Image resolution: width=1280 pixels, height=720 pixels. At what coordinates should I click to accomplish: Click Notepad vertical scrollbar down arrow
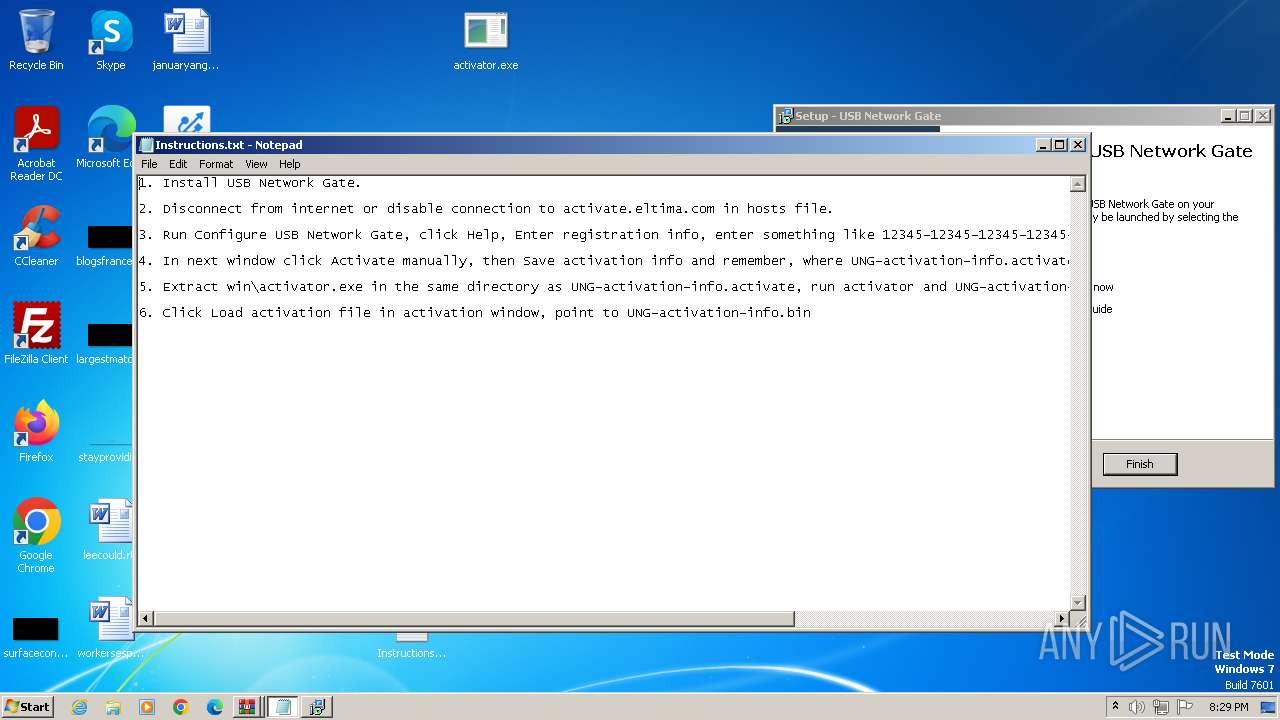[1077, 602]
